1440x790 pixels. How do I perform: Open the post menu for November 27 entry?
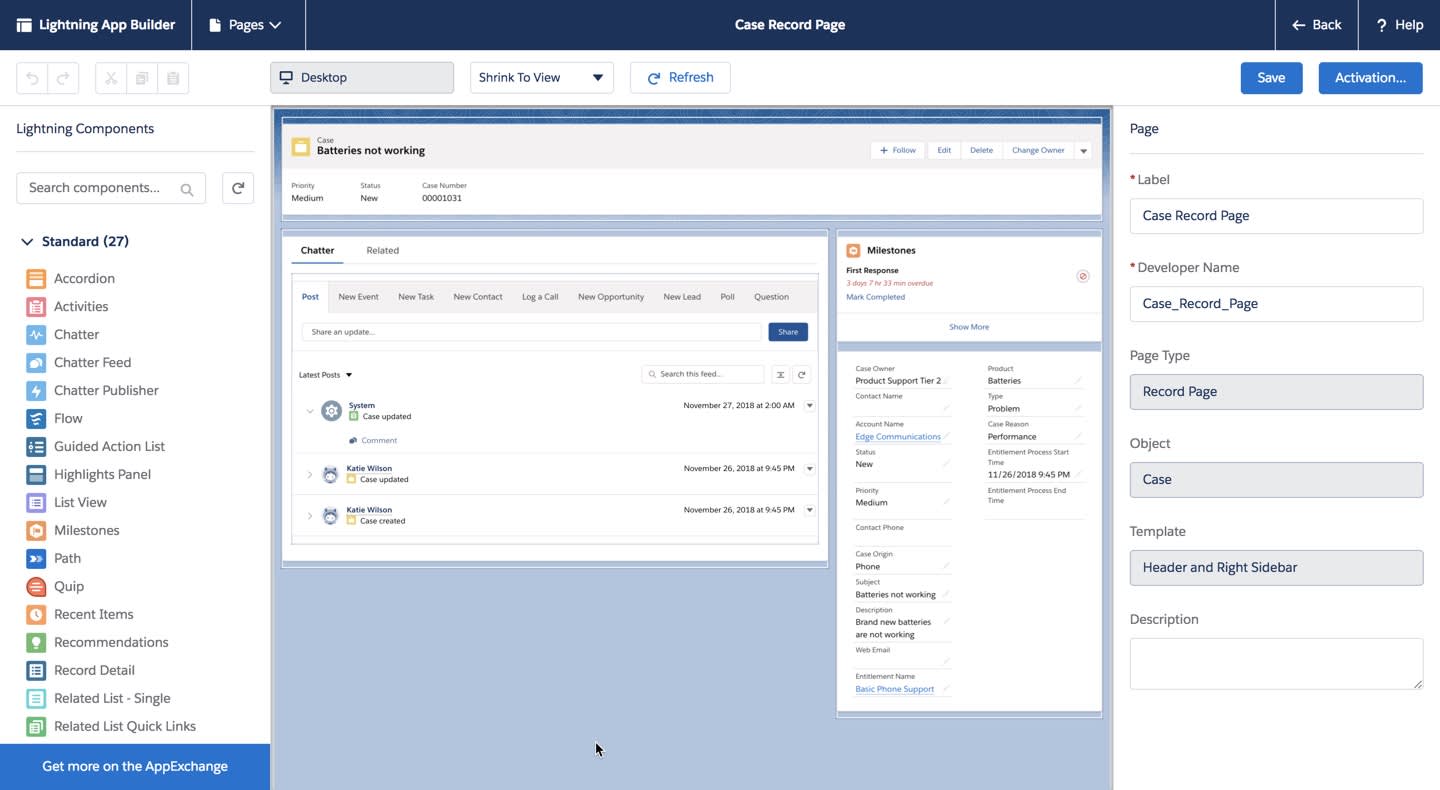[809, 406]
